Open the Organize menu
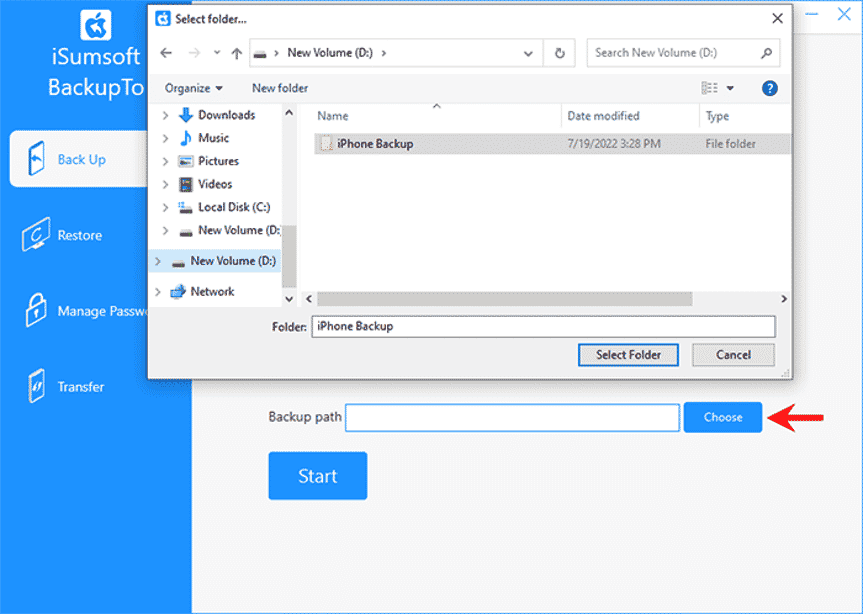Image resolution: width=864 pixels, height=614 pixels. click(x=193, y=88)
